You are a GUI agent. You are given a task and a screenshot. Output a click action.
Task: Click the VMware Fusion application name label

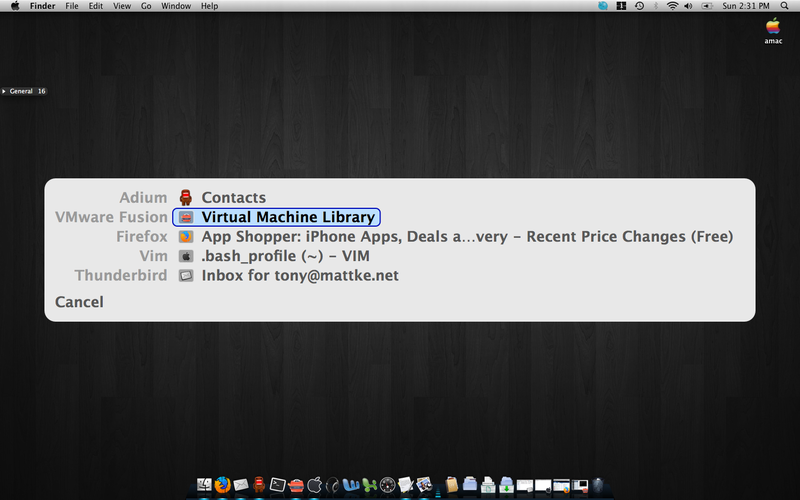click(111, 217)
